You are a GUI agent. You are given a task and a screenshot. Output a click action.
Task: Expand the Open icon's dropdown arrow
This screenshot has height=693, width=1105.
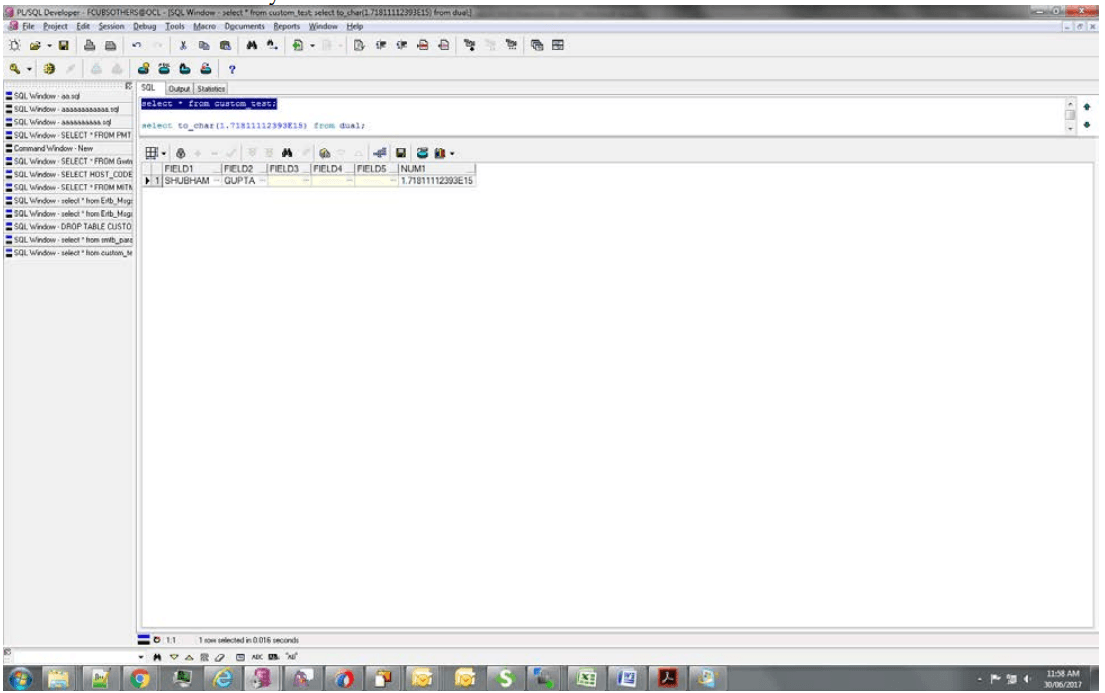tap(49, 46)
